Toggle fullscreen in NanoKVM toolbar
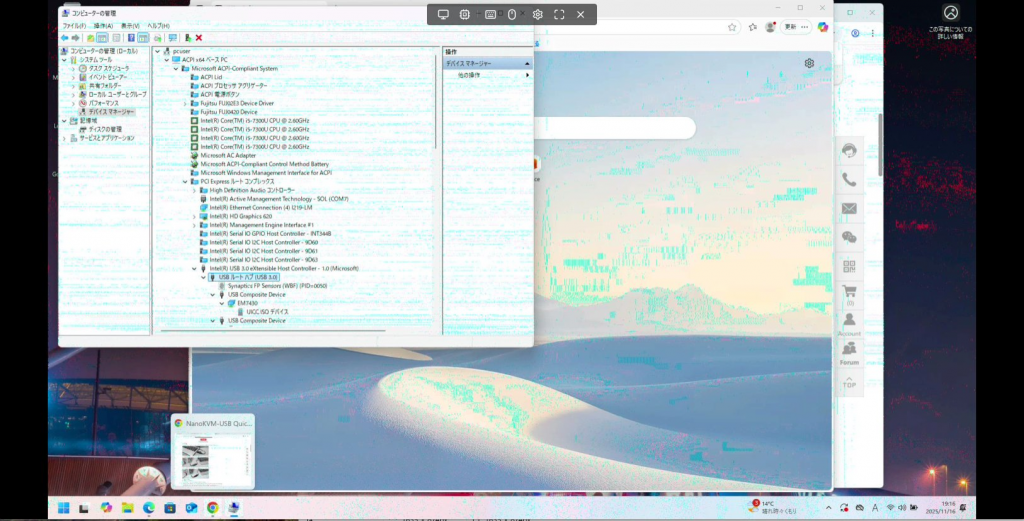This screenshot has width=1024, height=521. [559, 14]
